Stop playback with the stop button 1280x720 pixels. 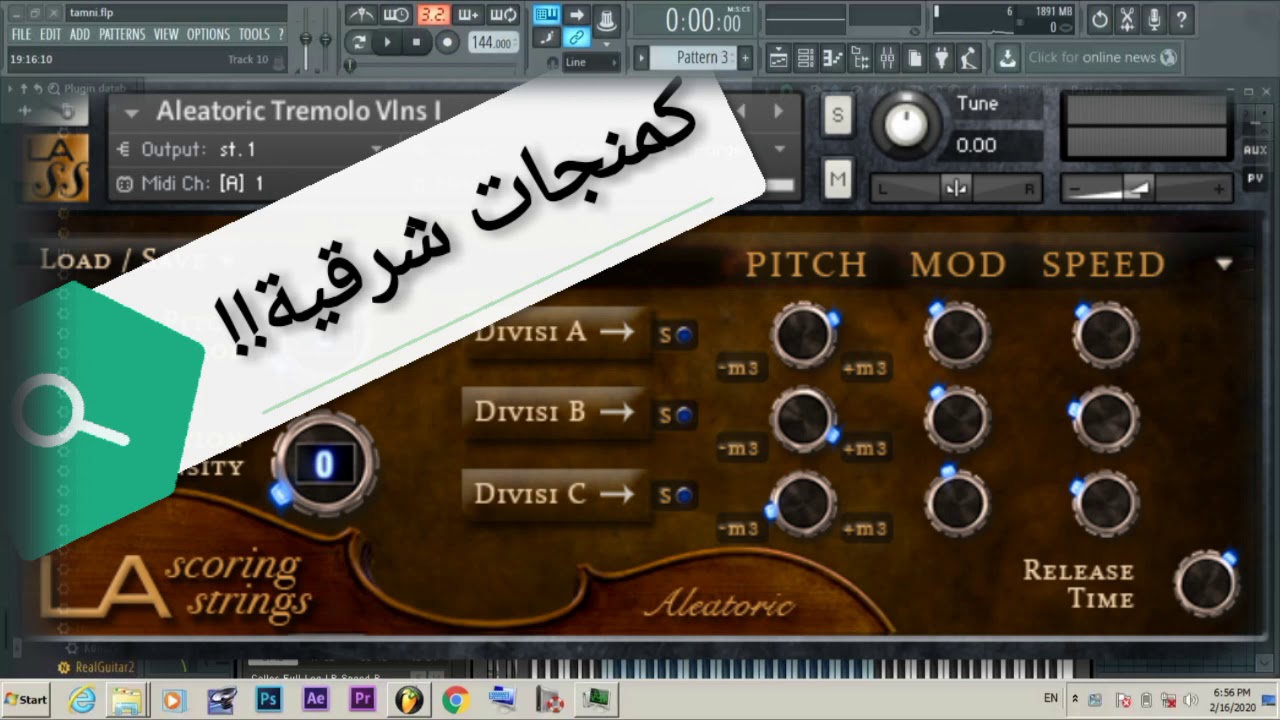[417, 42]
